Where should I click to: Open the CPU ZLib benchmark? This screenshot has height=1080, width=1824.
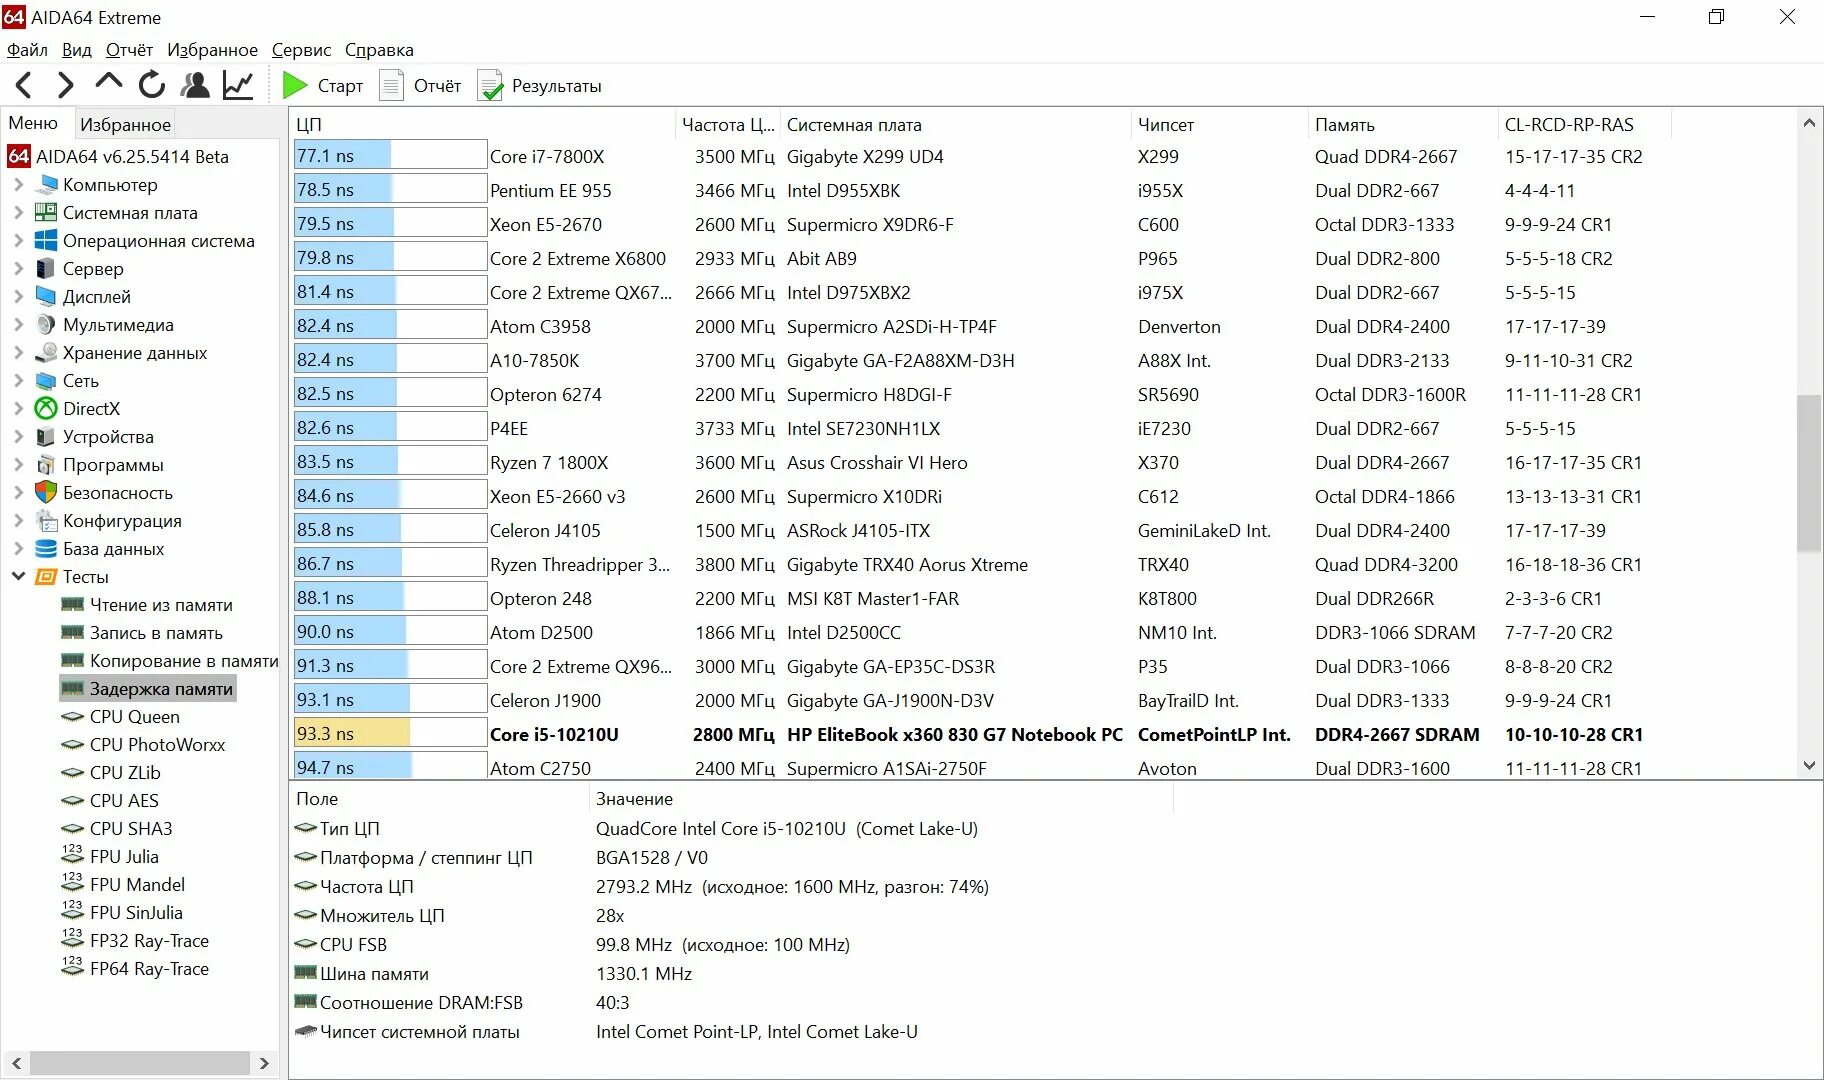pos(110,773)
